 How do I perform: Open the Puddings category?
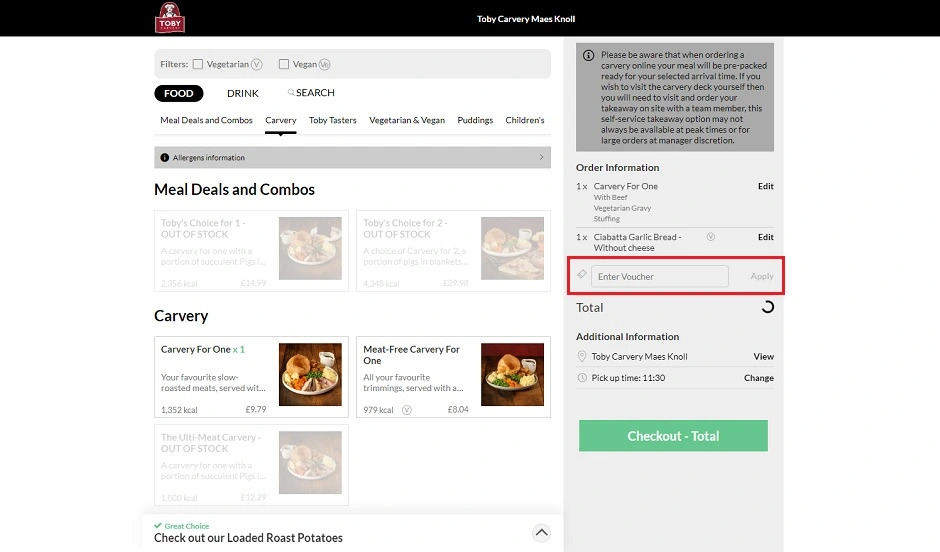click(475, 120)
